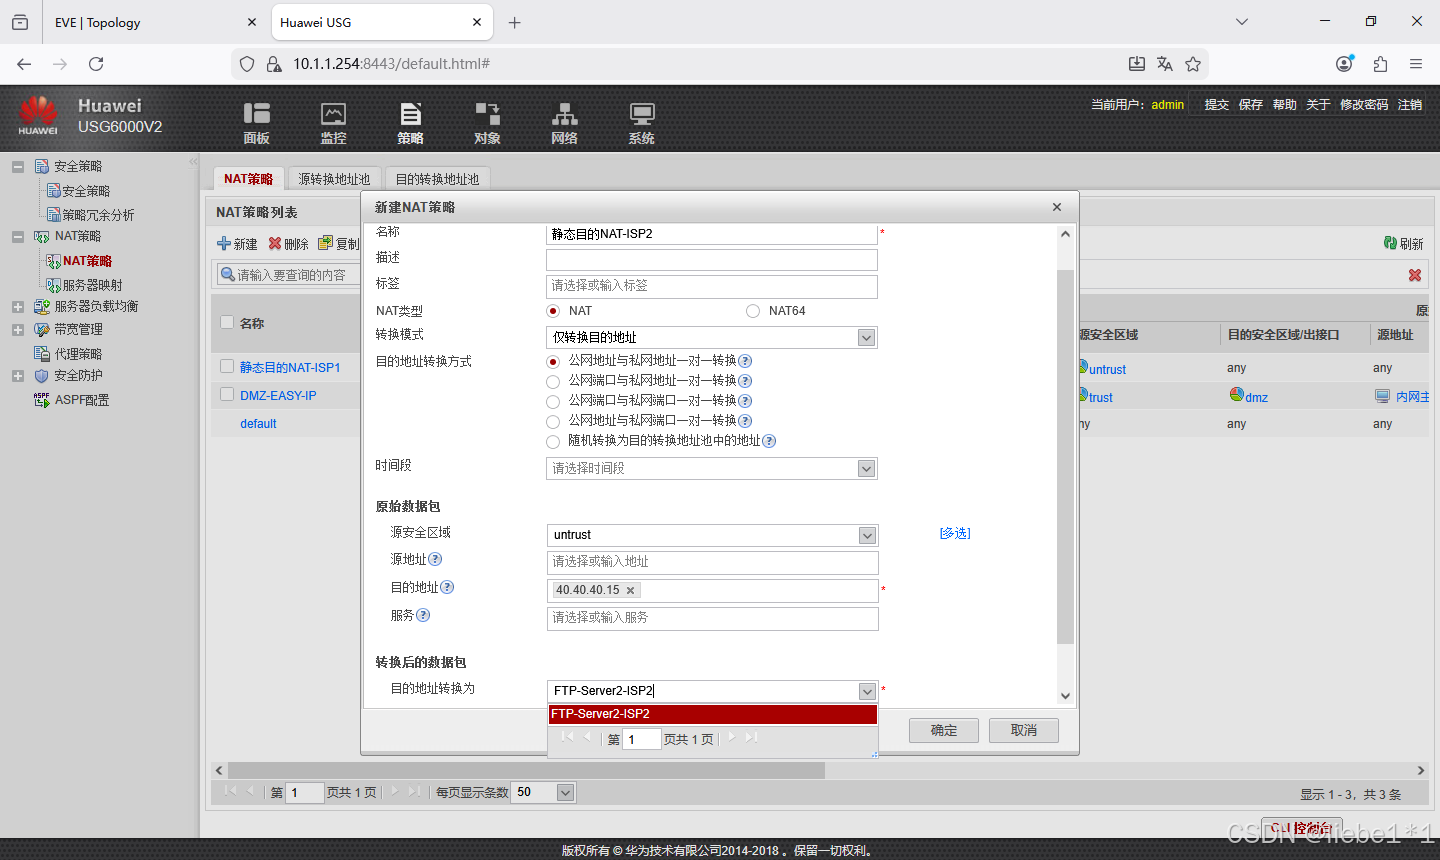The width and height of the screenshot is (1440, 860).
Task: Click help icon for 公网地址与私网地址一对一转换
Action: 745,361
